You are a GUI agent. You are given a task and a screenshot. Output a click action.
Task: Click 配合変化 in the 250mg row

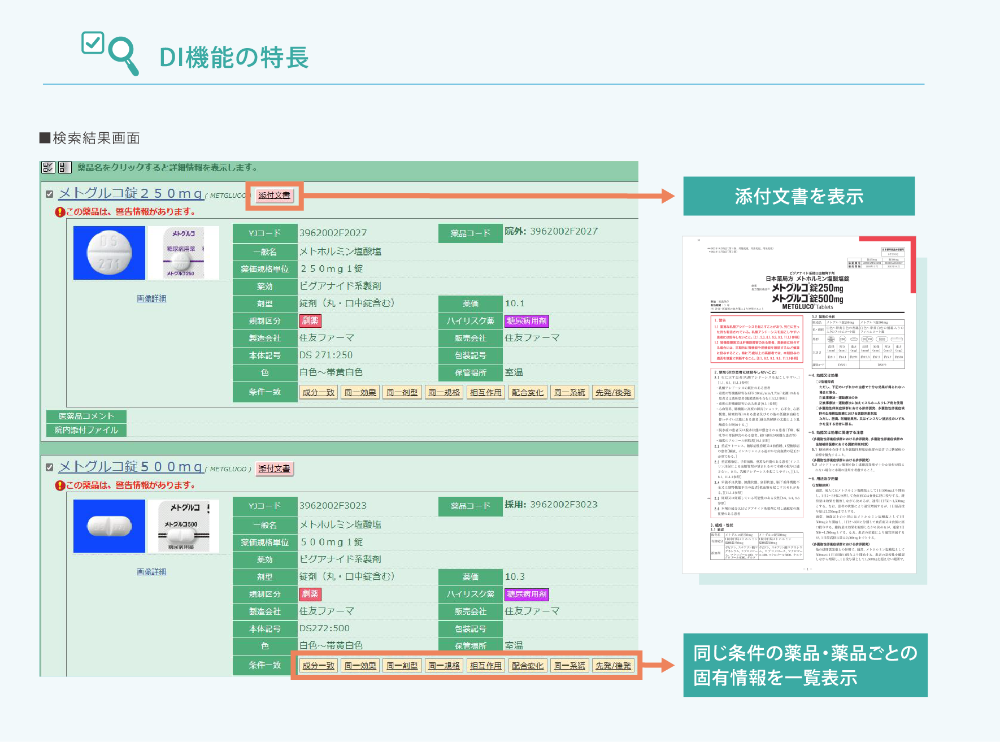point(527,392)
